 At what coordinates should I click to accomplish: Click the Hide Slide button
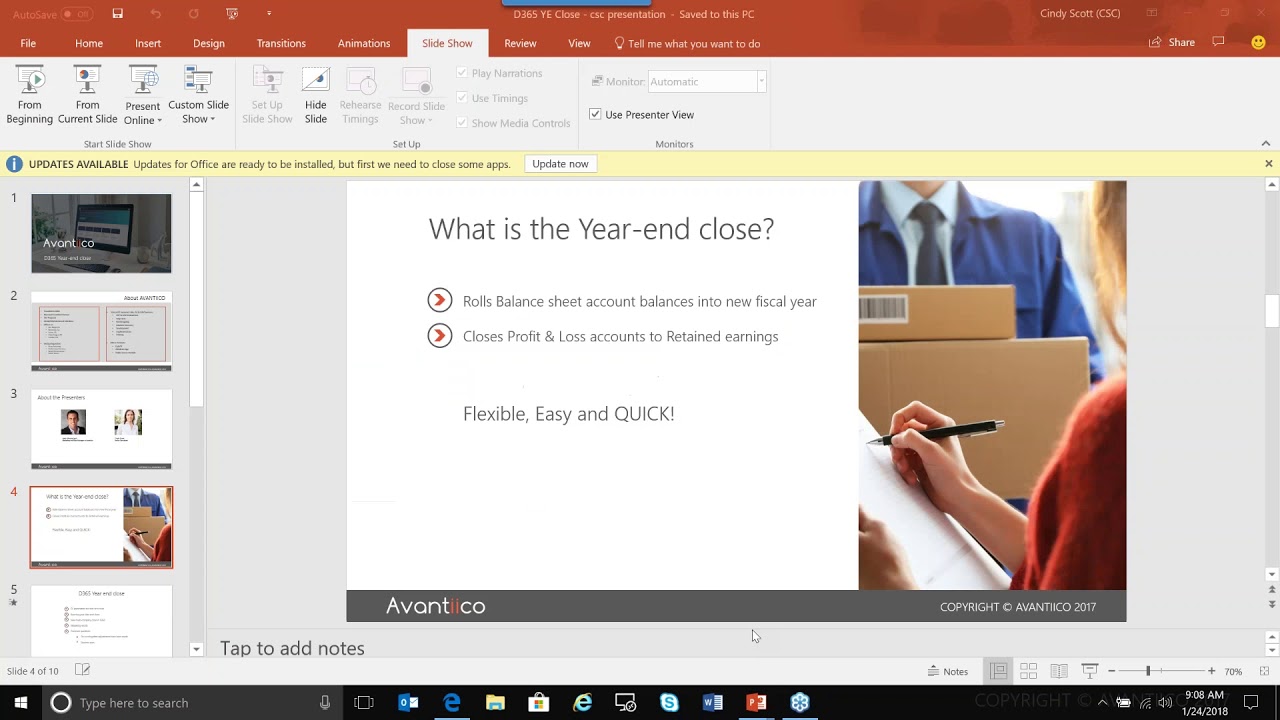(316, 95)
